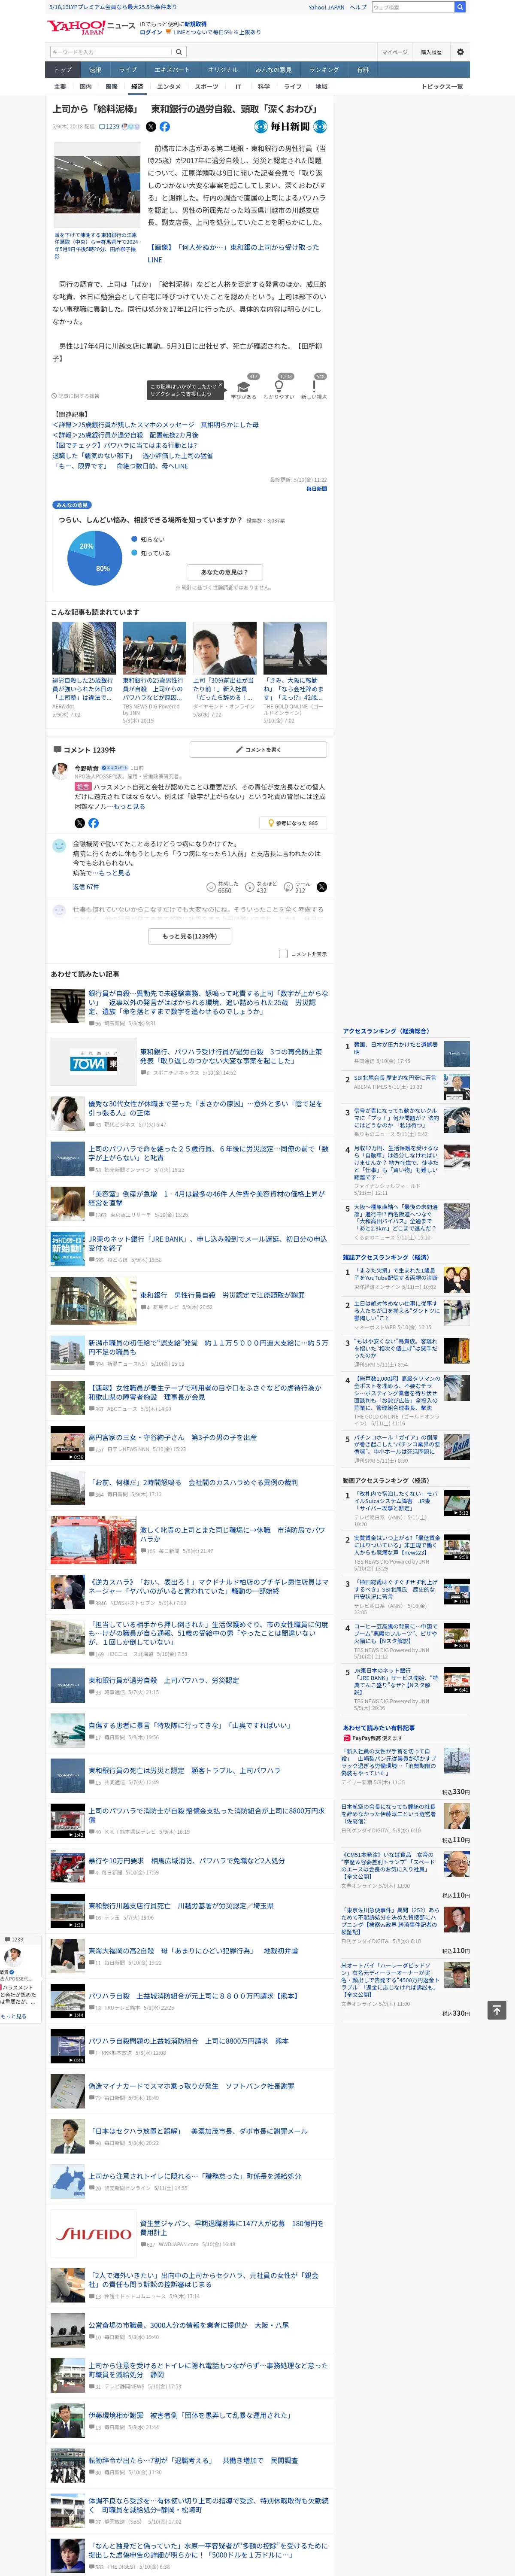Share article on Facebook below headline

pos(165,127)
